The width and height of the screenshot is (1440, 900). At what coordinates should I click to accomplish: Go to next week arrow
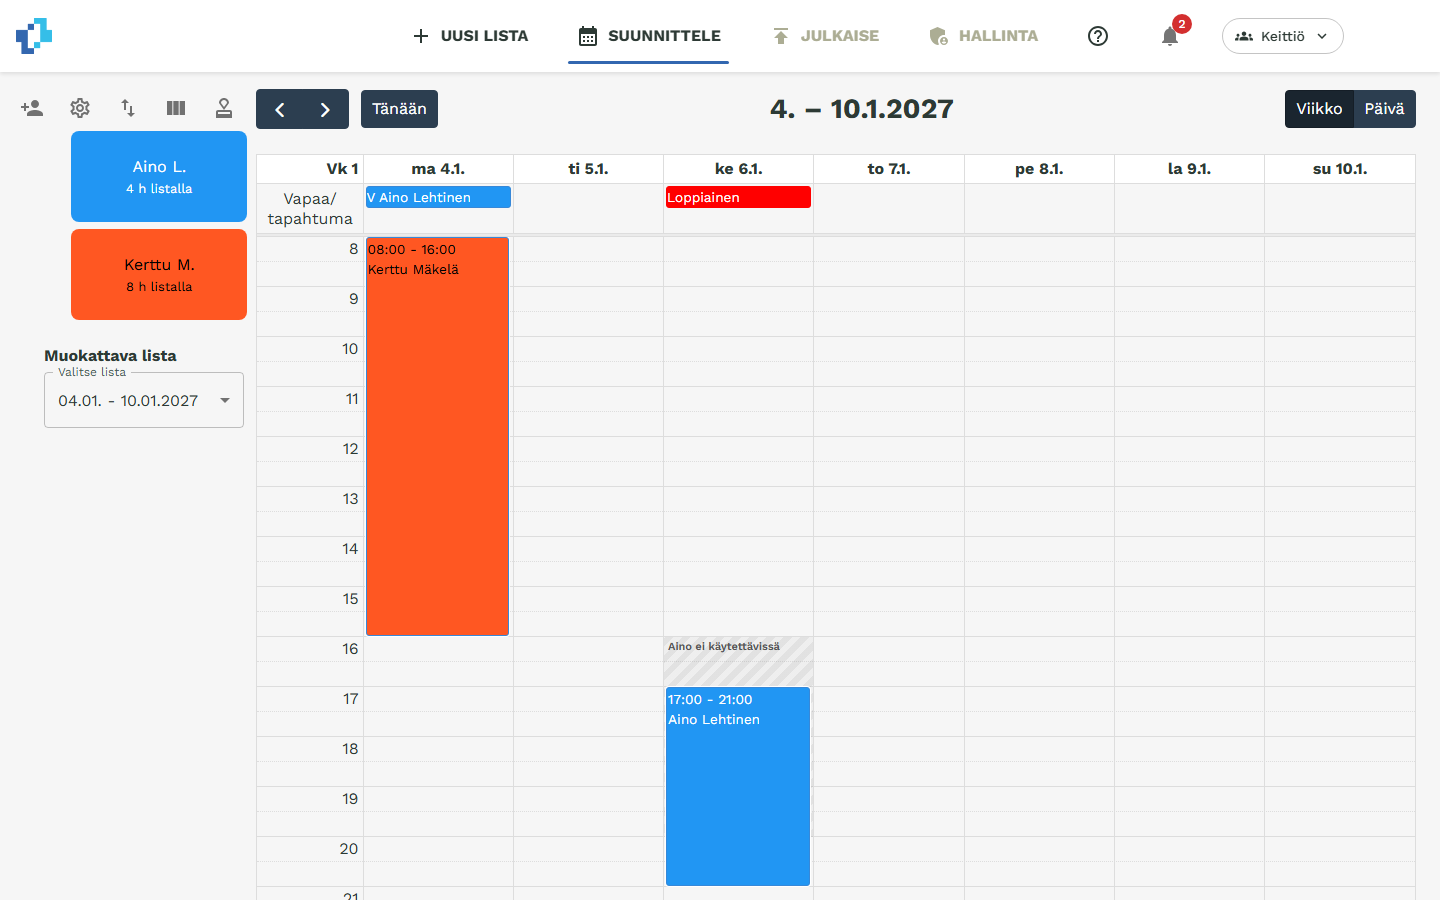point(325,109)
